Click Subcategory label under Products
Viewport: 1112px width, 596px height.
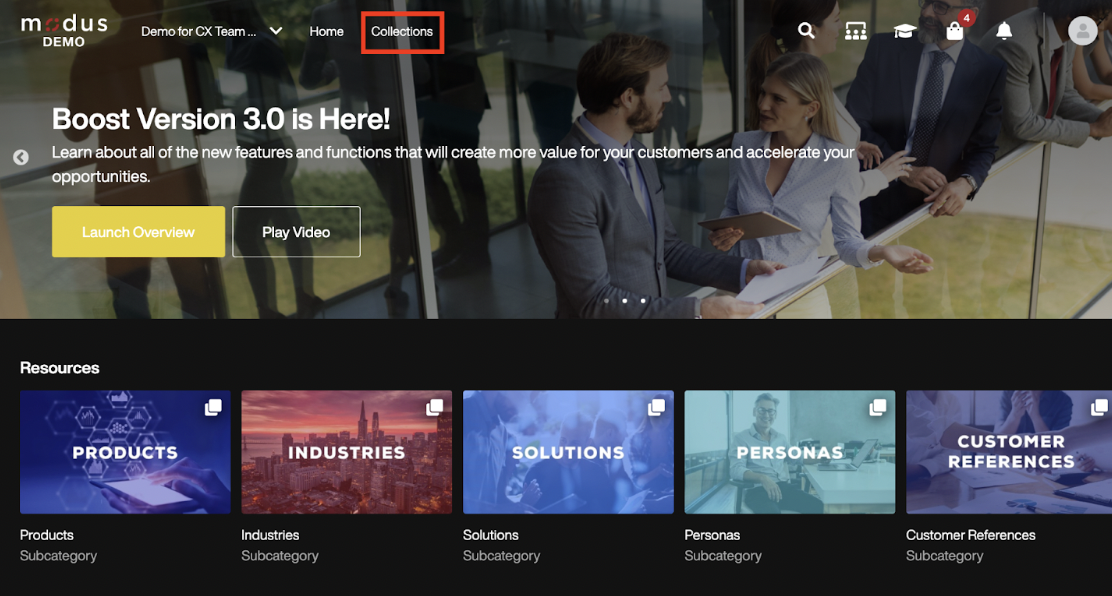[x=58, y=556]
